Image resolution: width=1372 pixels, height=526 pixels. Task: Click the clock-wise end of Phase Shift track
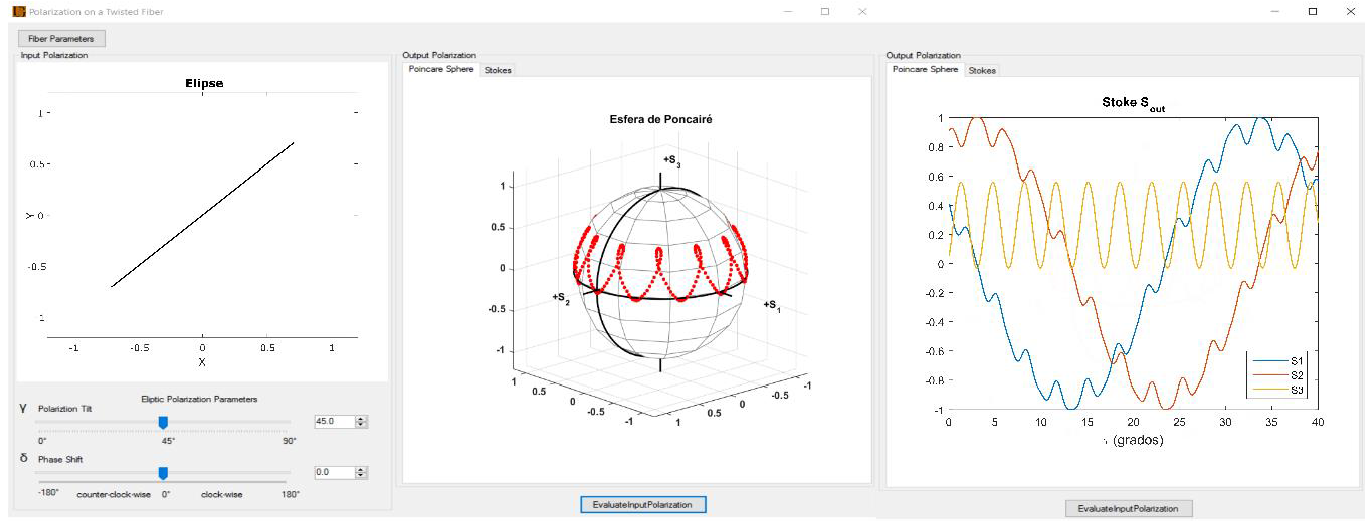[x=289, y=472]
